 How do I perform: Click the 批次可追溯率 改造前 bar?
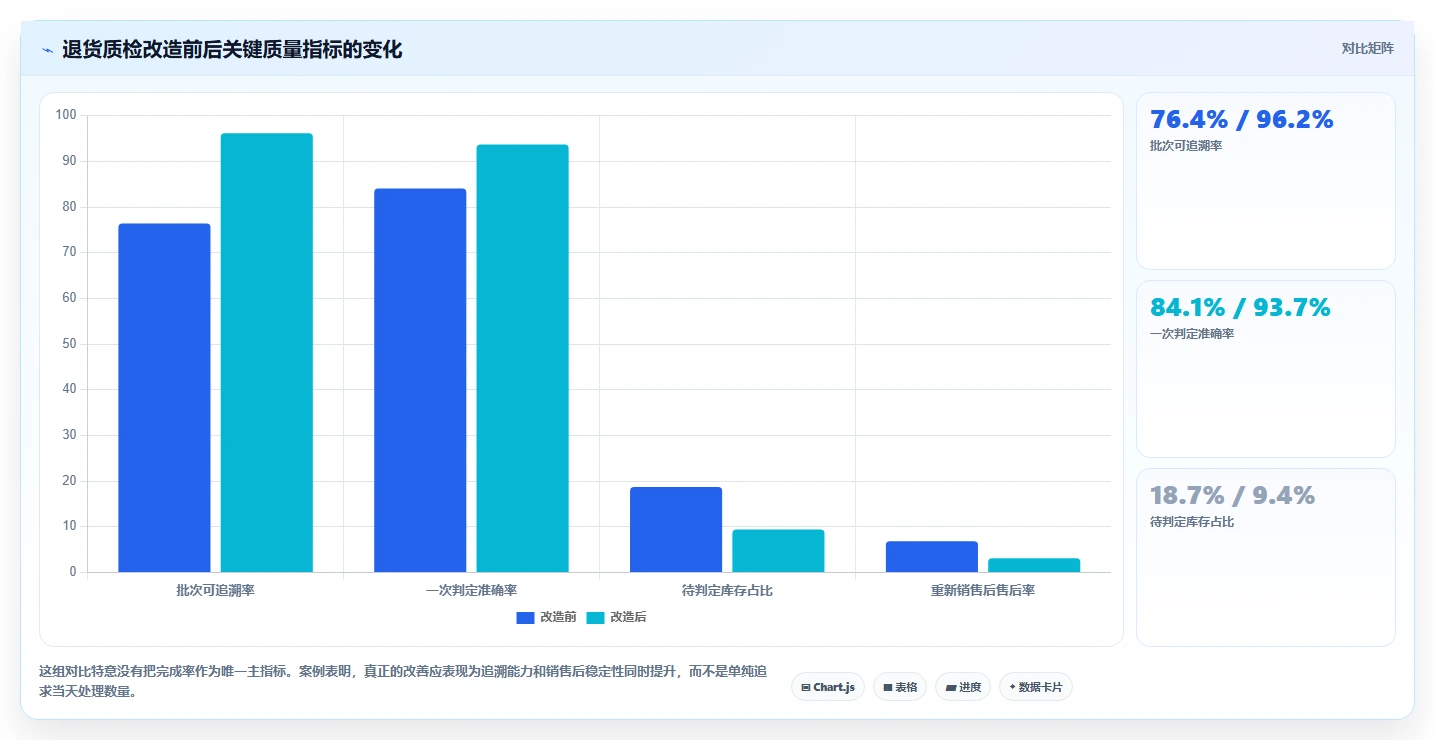point(164,398)
